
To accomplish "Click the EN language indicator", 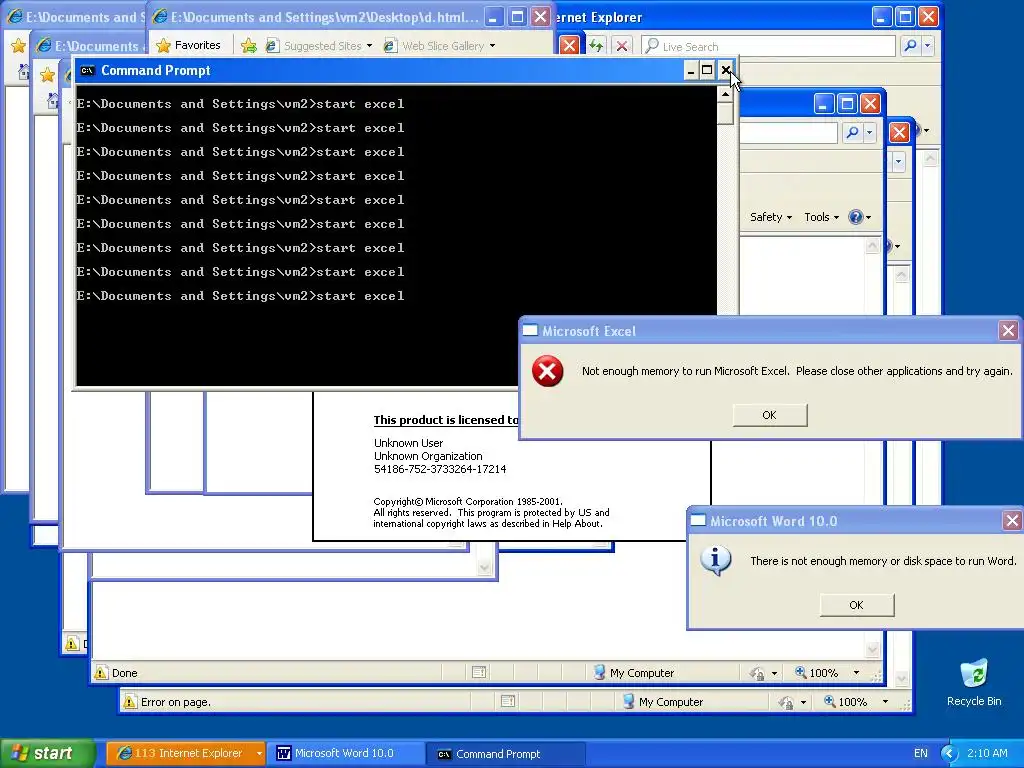I will click(920, 753).
